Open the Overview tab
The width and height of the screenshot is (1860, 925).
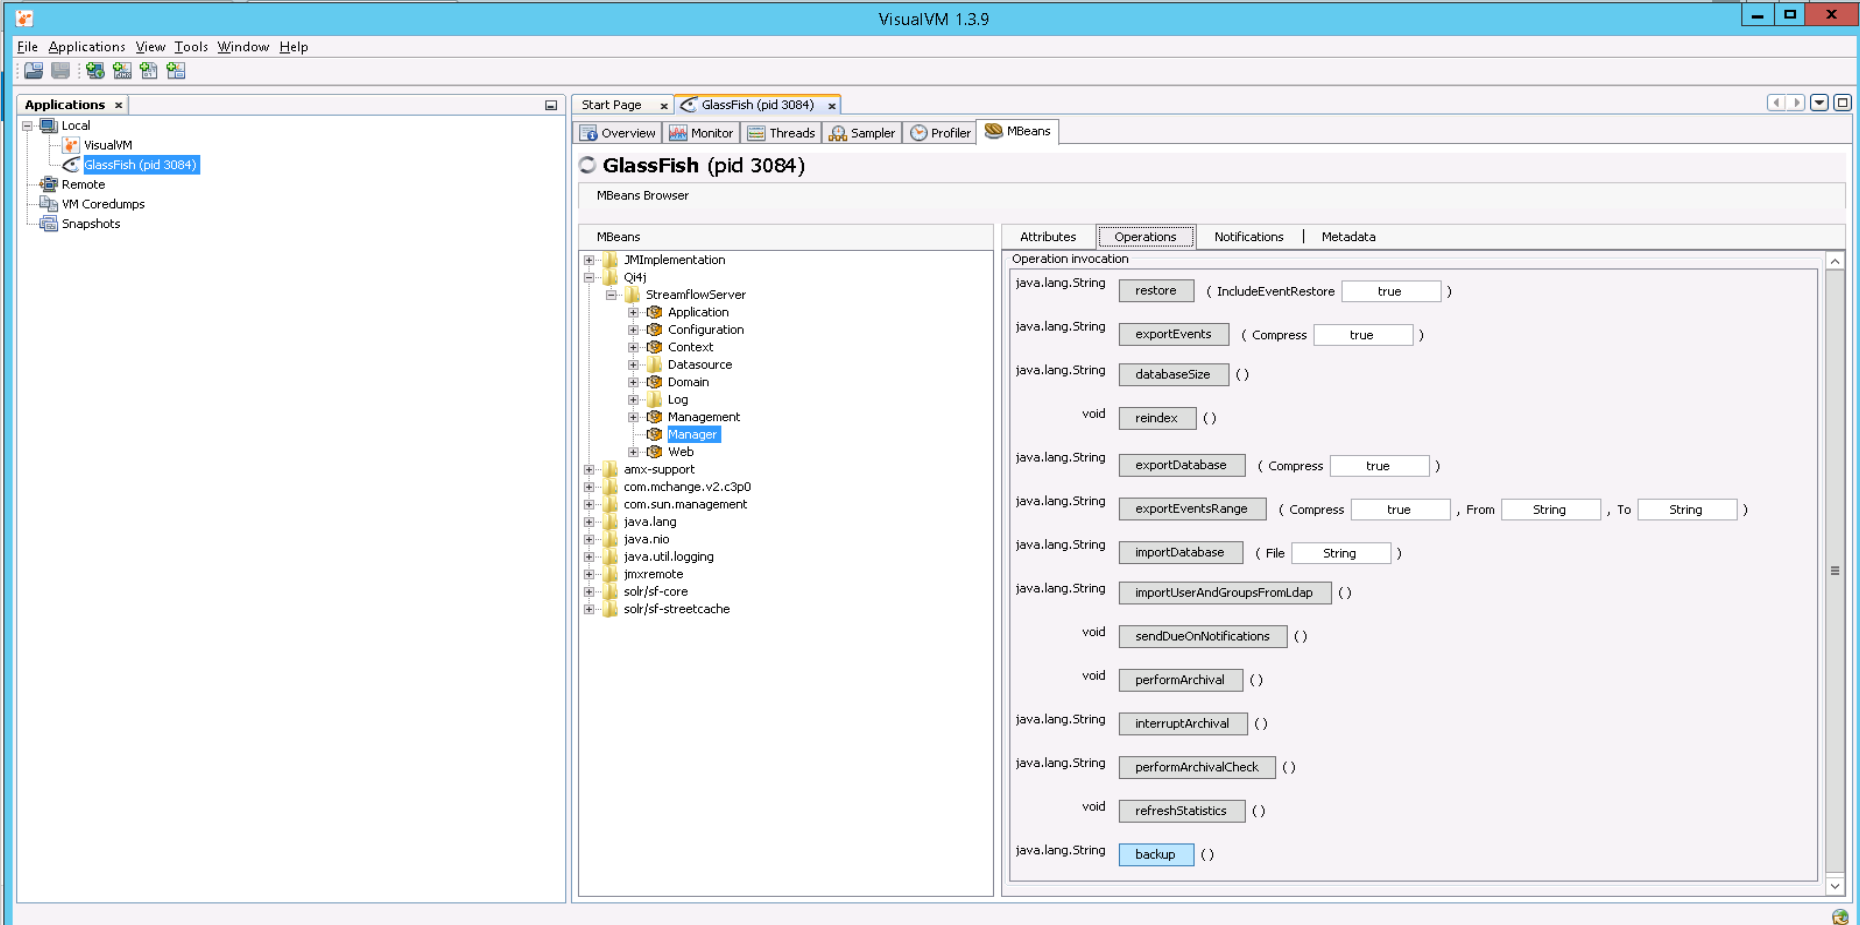coord(618,133)
